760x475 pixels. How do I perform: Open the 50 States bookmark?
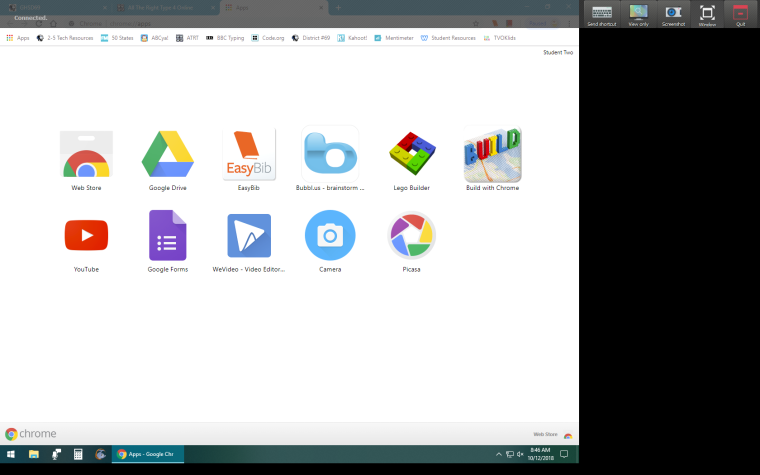pyautogui.click(x=117, y=38)
